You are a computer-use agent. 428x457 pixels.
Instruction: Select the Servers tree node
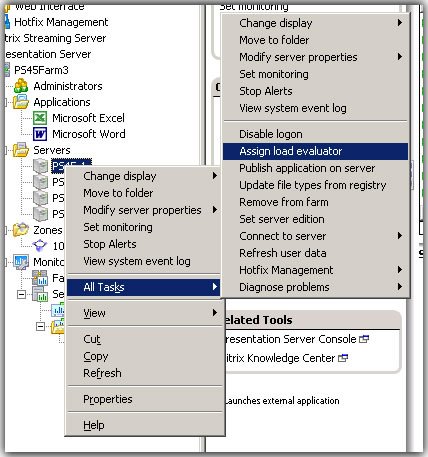point(52,150)
